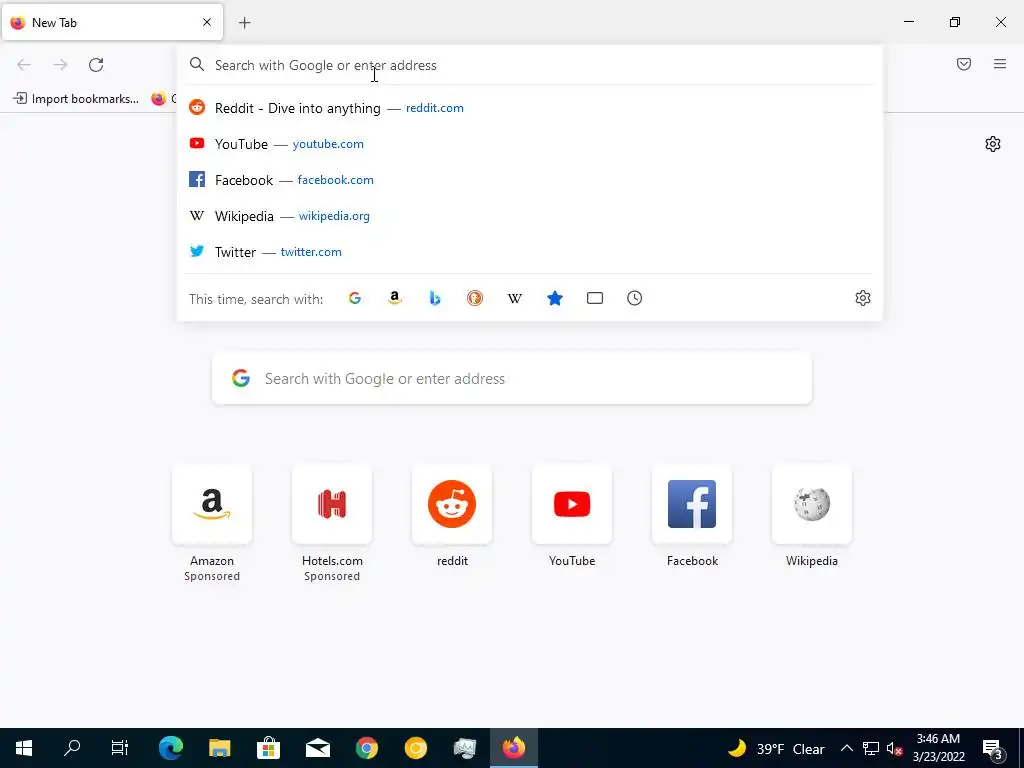Open the Firefox application menu

click(x=1000, y=64)
